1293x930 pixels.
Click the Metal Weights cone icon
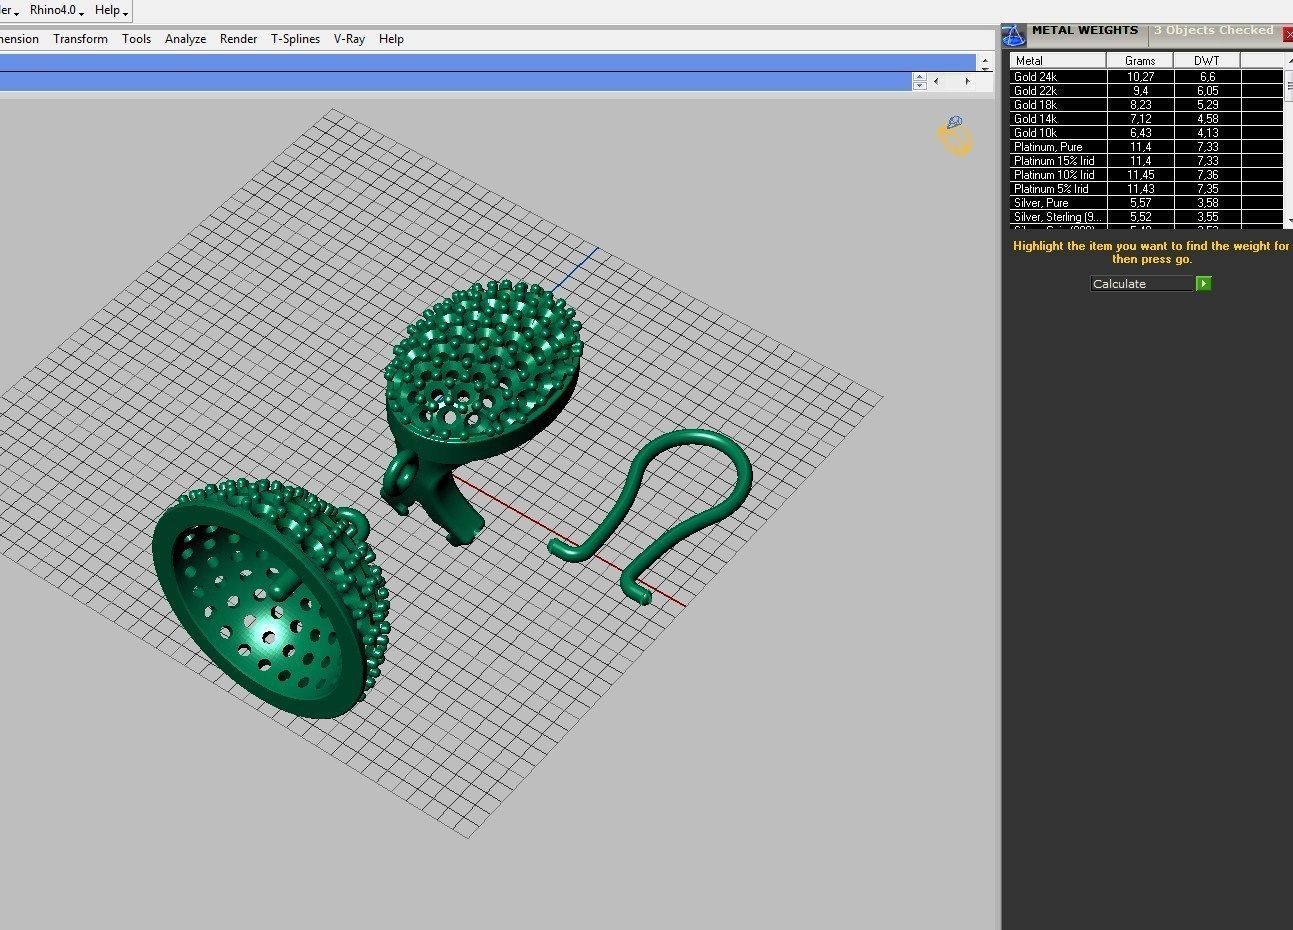pyautogui.click(x=1014, y=35)
